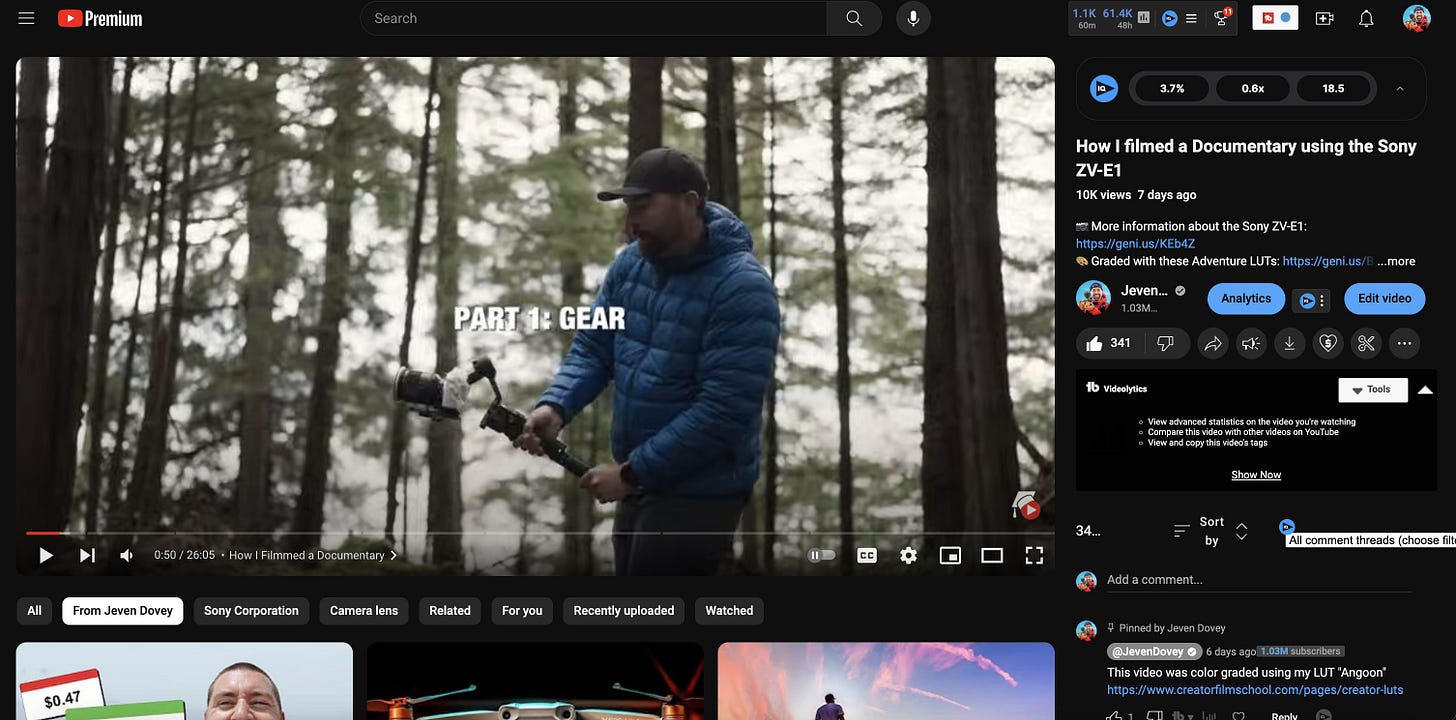This screenshot has width=1456, height=720.
Task: Open the Sort by comments dropdown
Action: (1211, 531)
